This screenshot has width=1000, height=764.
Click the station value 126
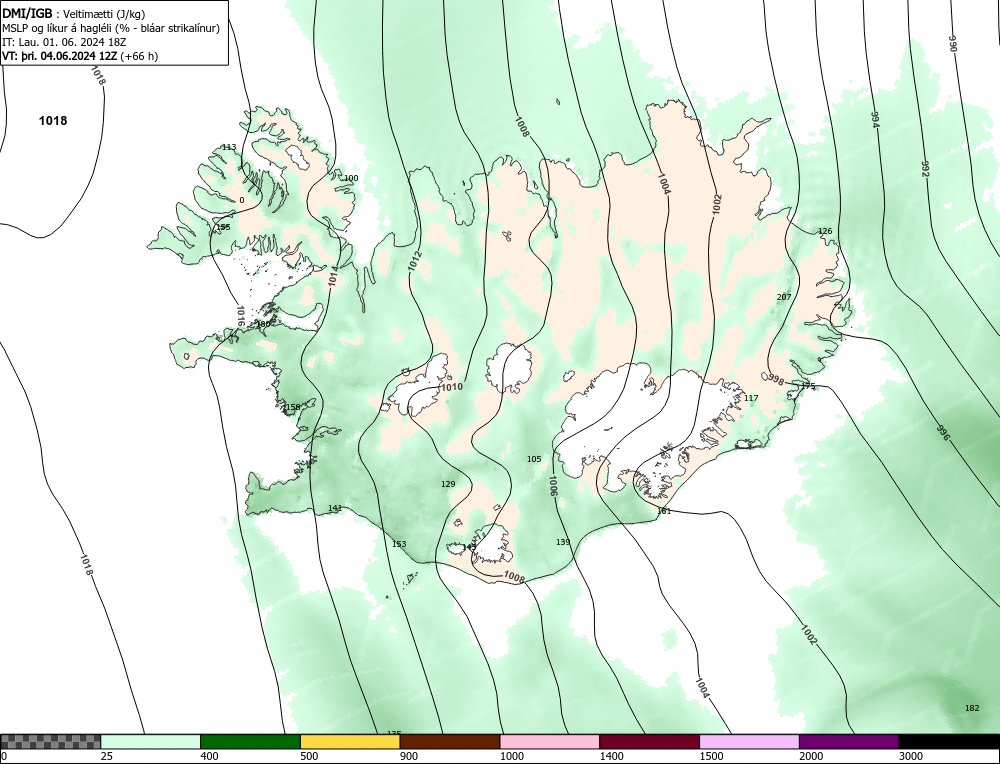coord(825,231)
